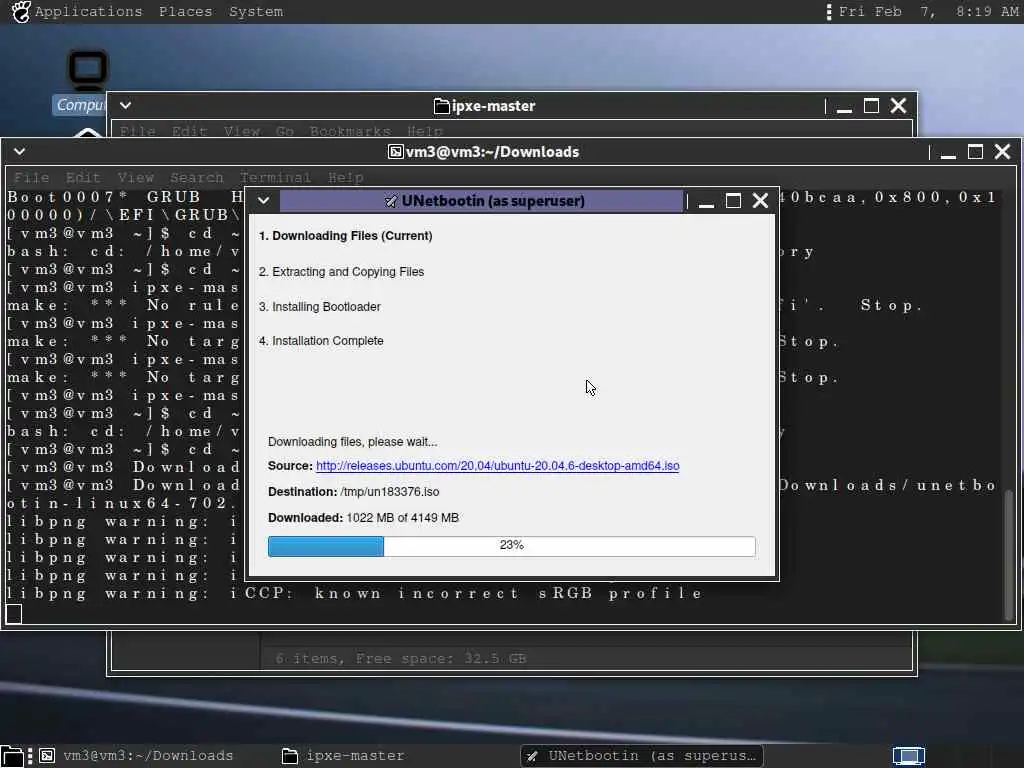
Task: Click the 23% download progress bar
Action: 511,546
